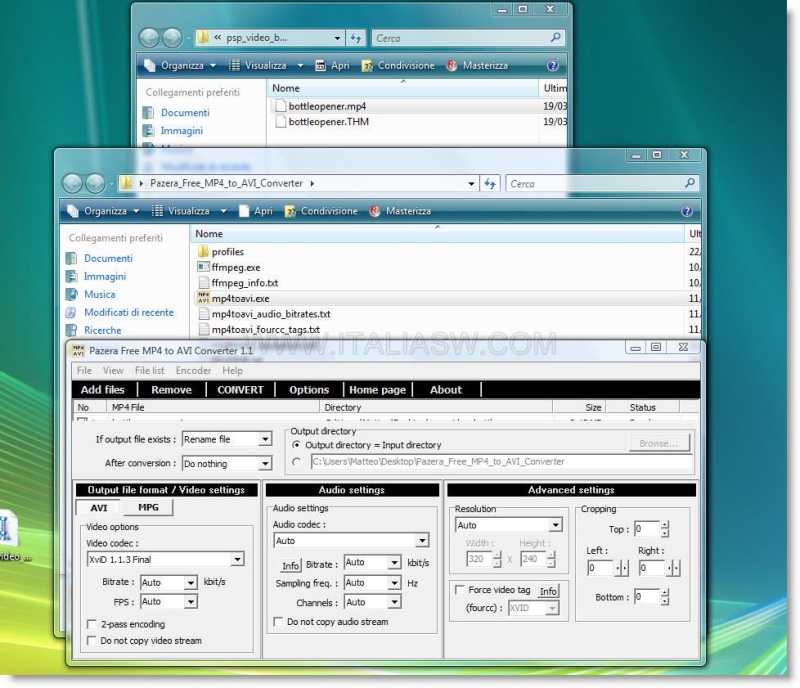This screenshot has width=800, height=688.
Task: Click Masterizza burn icon in Pazera folder window
Action: pos(375,211)
